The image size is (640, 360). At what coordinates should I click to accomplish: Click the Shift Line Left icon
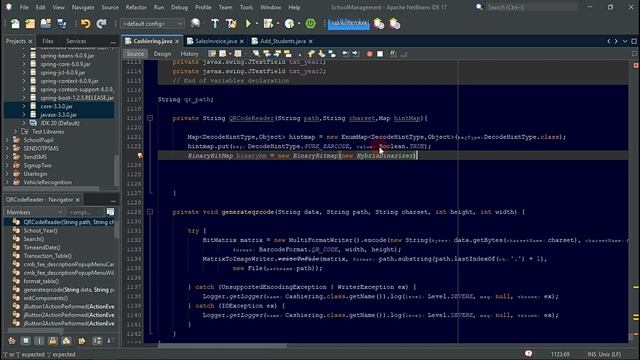click(345, 54)
